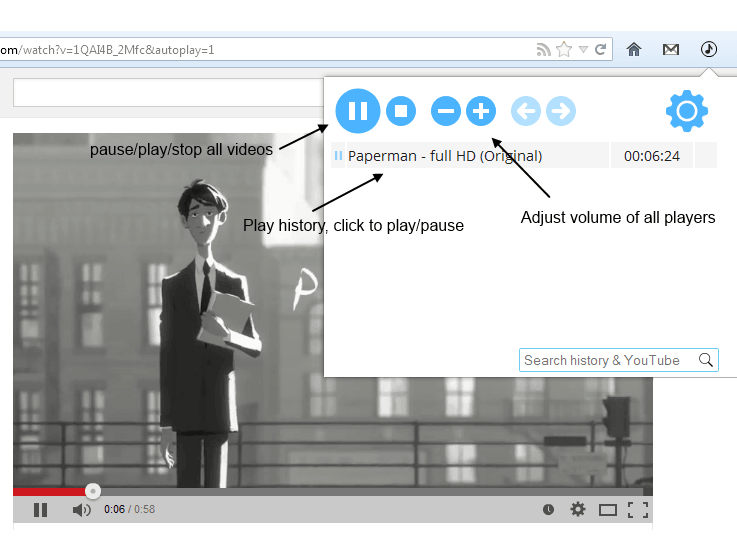The image size is (737, 552).
Task: Mute the YouTube player volume speaker
Action: pos(81,510)
